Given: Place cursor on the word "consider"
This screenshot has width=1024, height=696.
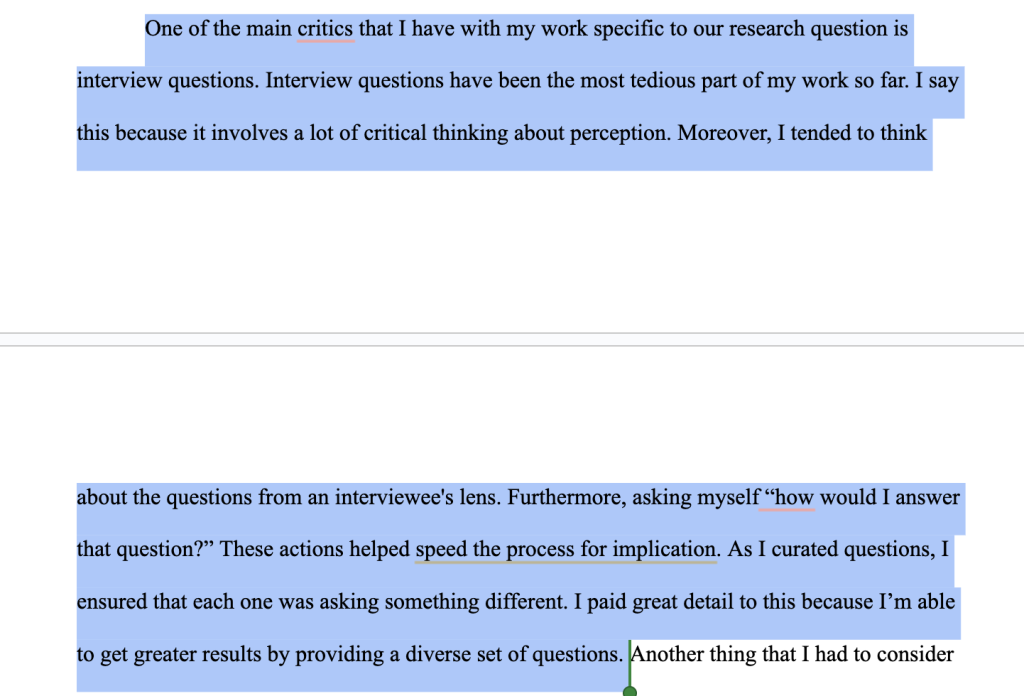Looking at the screenshot, I should (x=919, y=655).
